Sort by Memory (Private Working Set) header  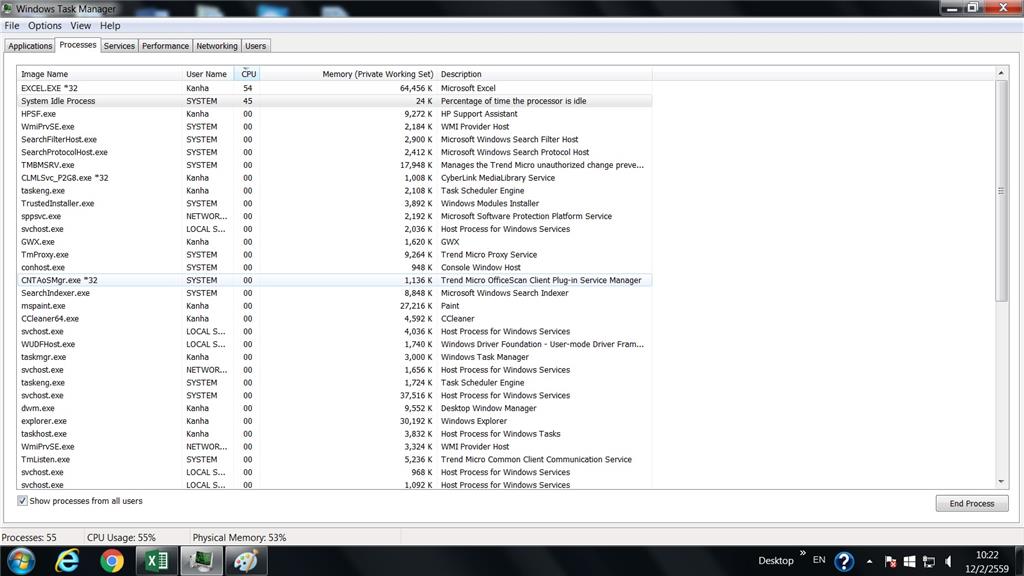tap(348, 74)
